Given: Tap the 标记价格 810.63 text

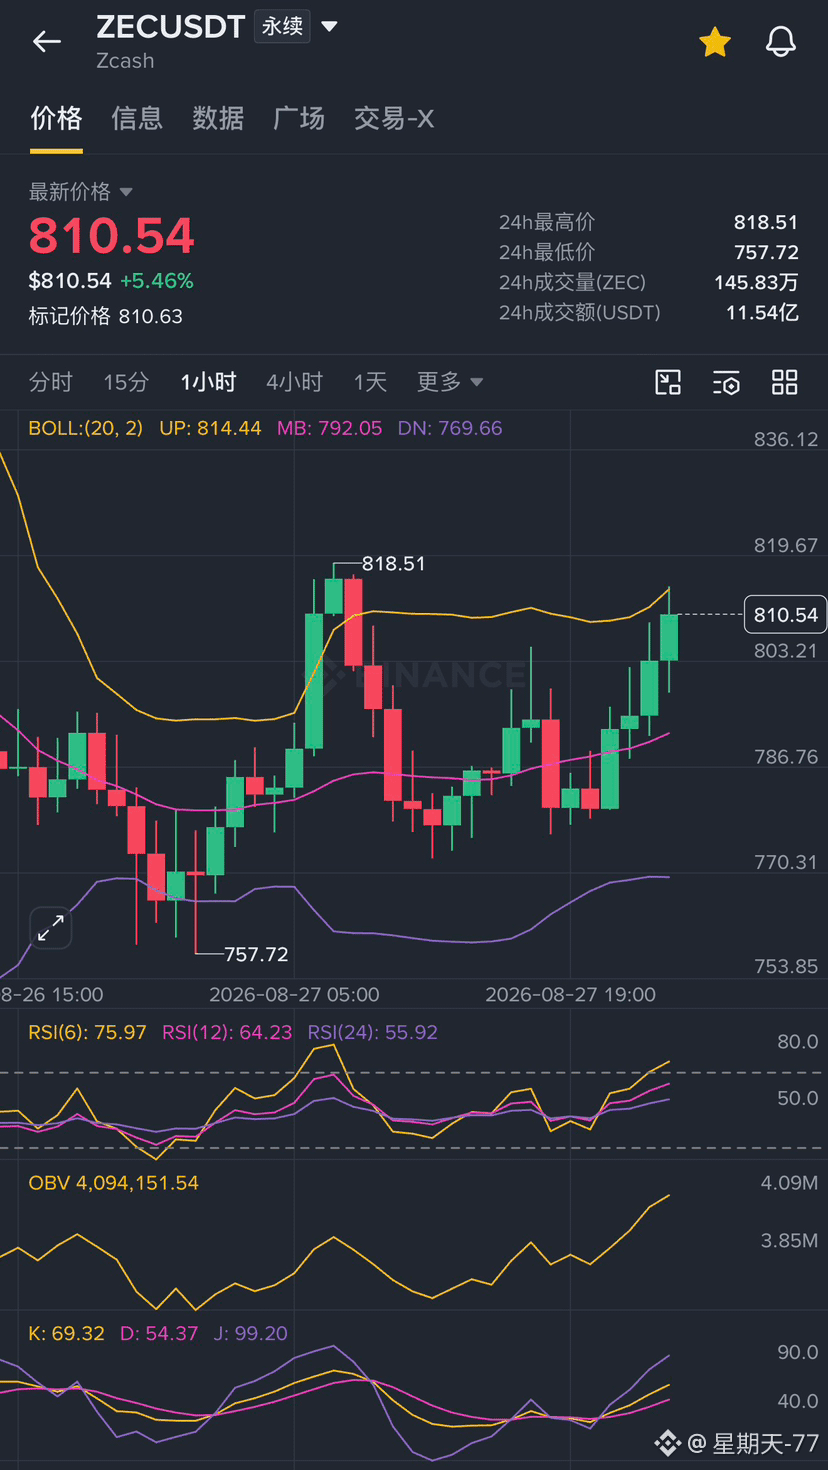Looking at the screenshot, I should point(106,316).
